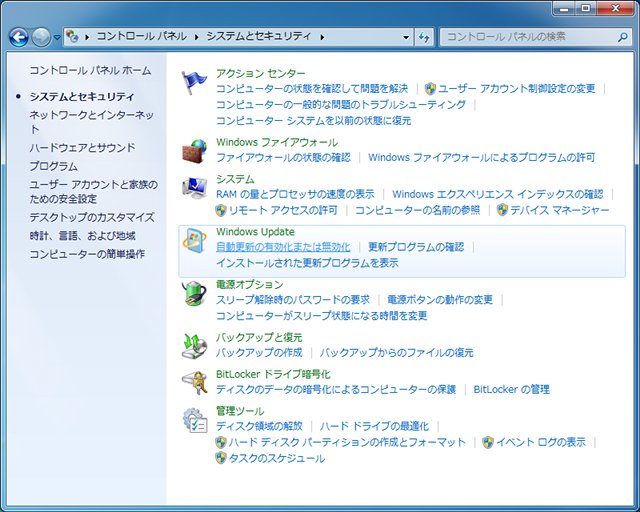Open スリープ解除時のパスワードの要求
640x512 pixels.
click(293, 300)
